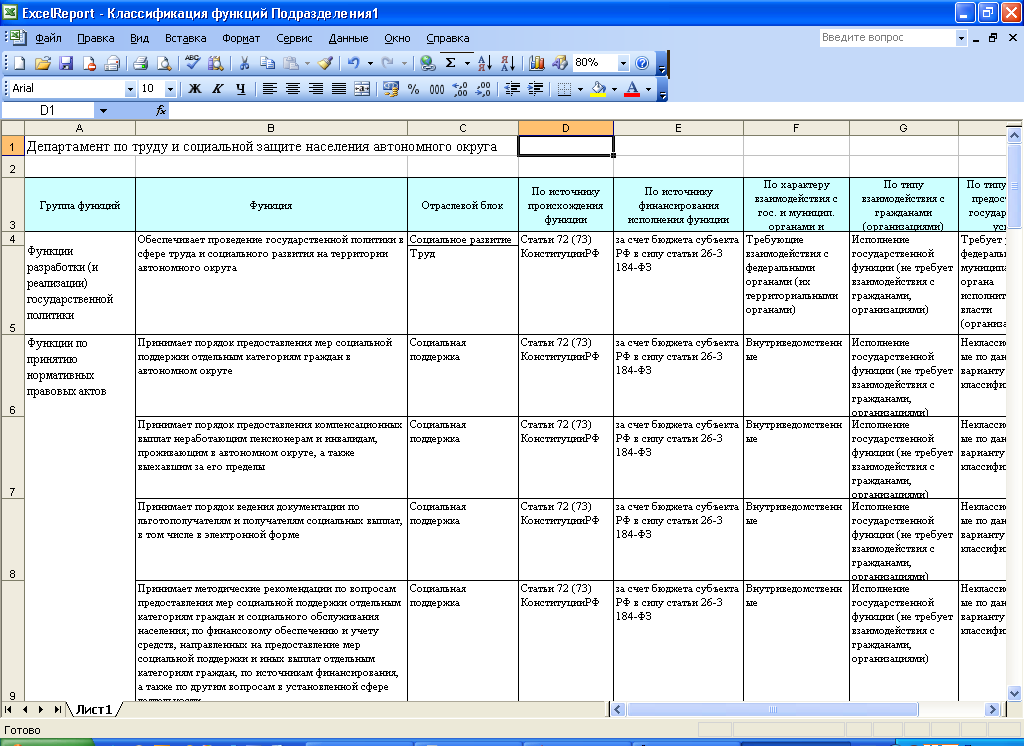Sort ascending with the A-Z icon
Viewport: 1024px width, 746px height.
click(485, 63)
